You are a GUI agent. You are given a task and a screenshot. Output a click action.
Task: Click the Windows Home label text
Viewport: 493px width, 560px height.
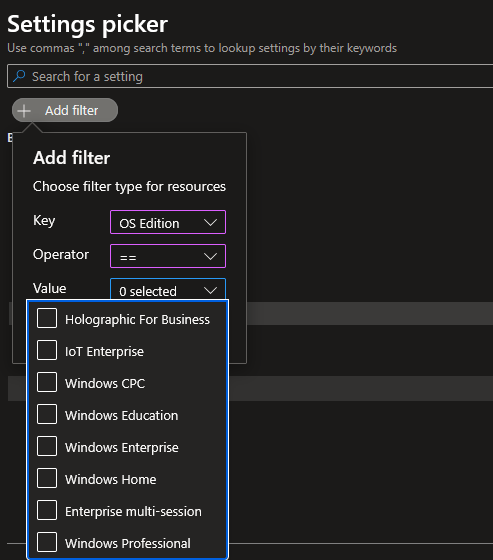click(111, 480)
